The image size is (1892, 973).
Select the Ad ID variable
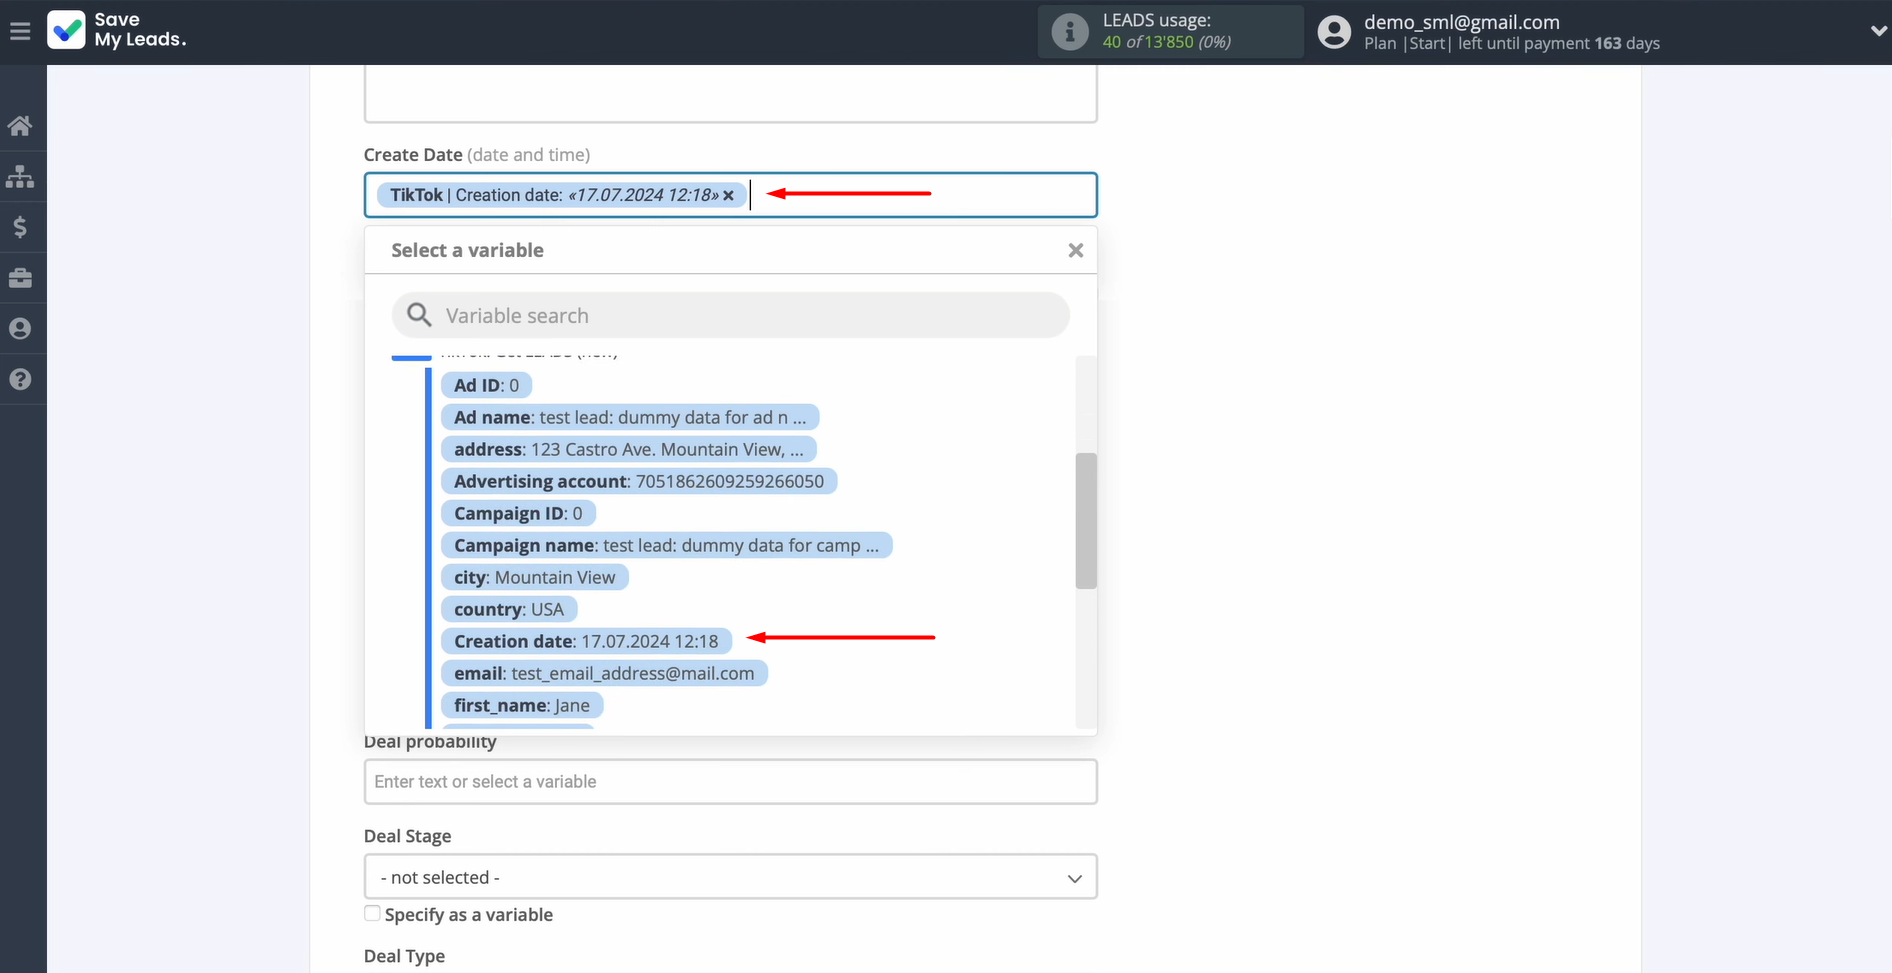point(486,385)
